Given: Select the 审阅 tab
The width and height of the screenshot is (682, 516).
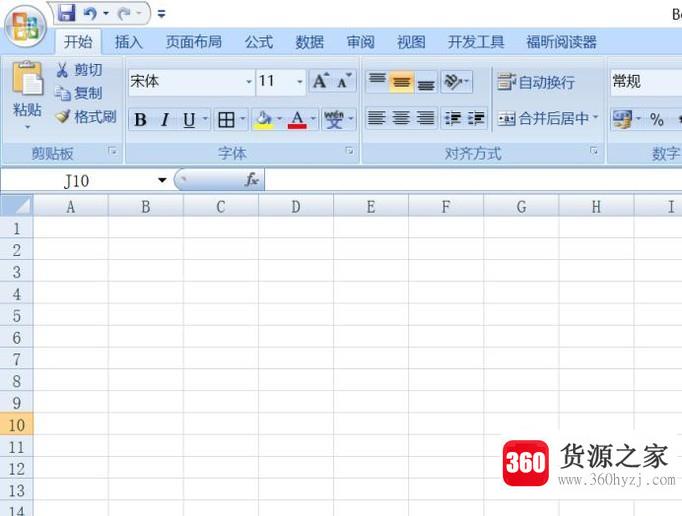Looking at the screenshot, I should [361, 42].
